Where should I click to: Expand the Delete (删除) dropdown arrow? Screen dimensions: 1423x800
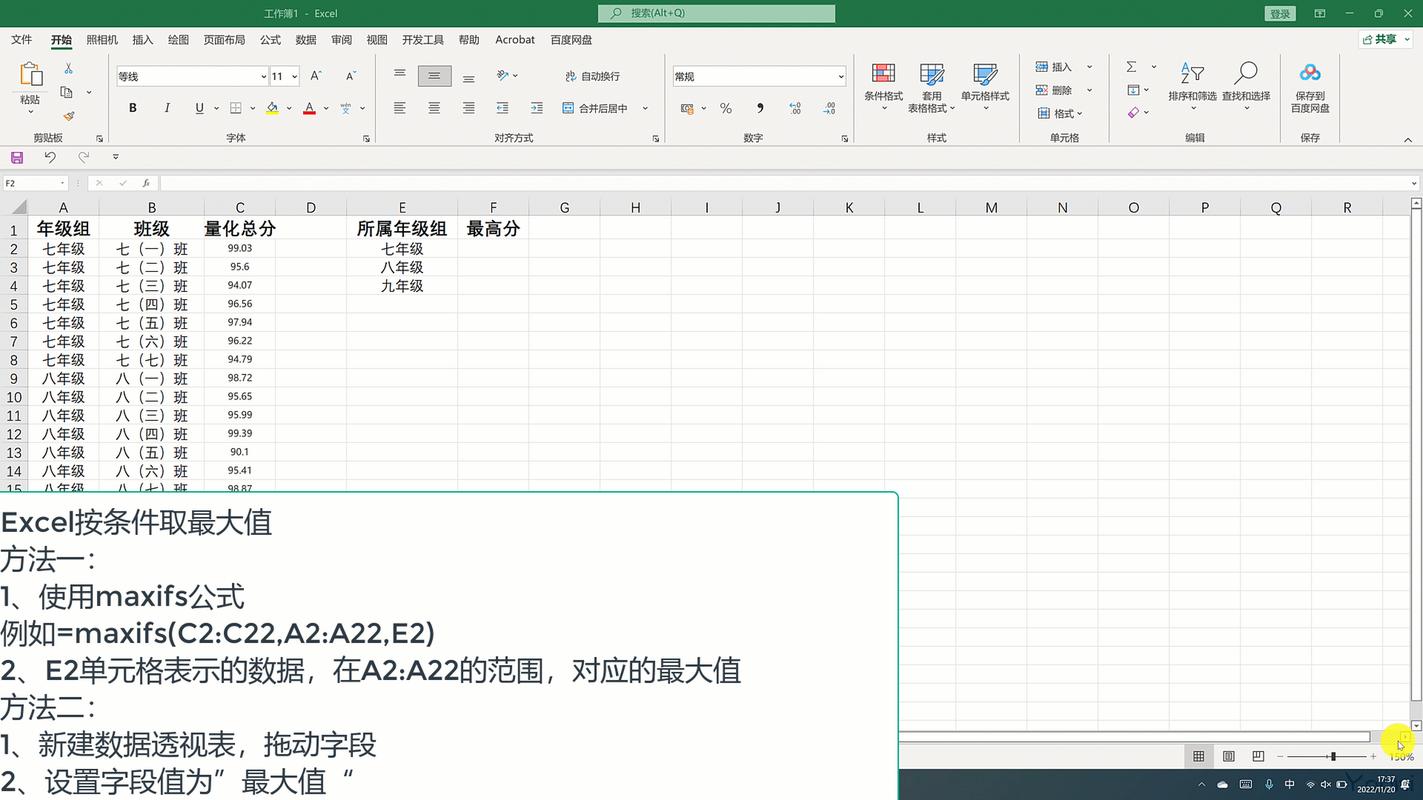click(1089, 90)
